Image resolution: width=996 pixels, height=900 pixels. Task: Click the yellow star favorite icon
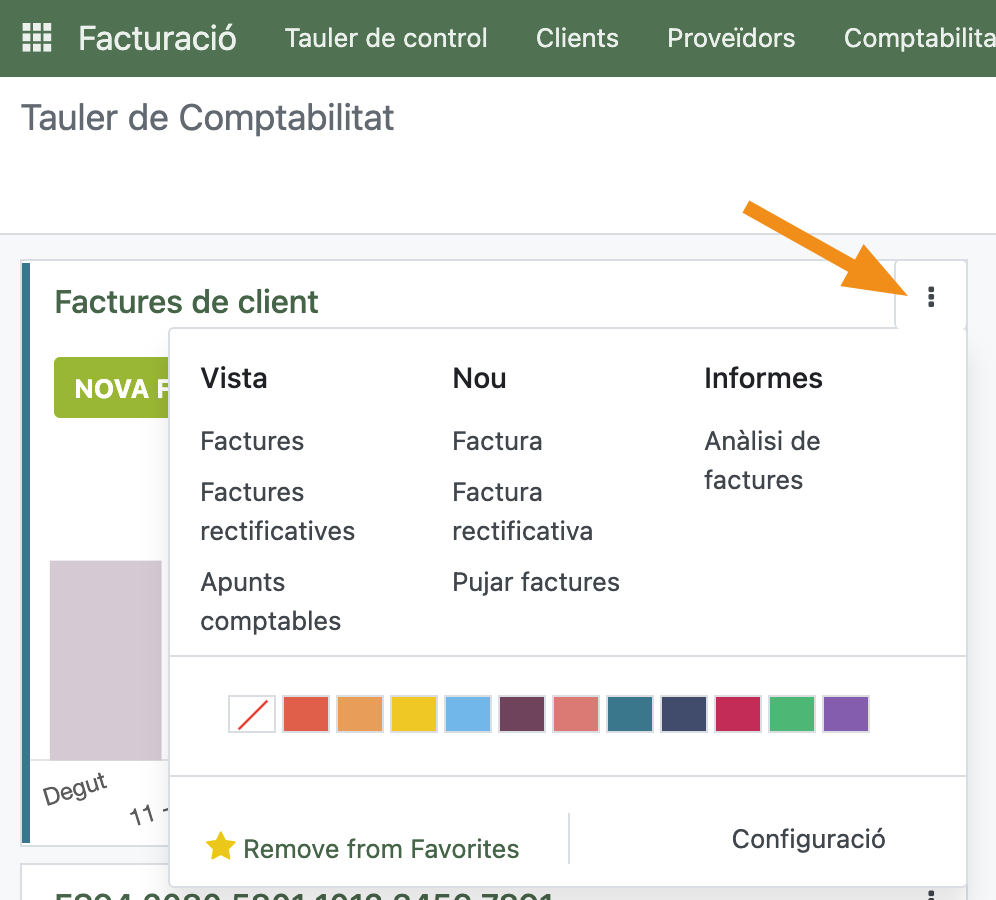(x=220, y=847)
